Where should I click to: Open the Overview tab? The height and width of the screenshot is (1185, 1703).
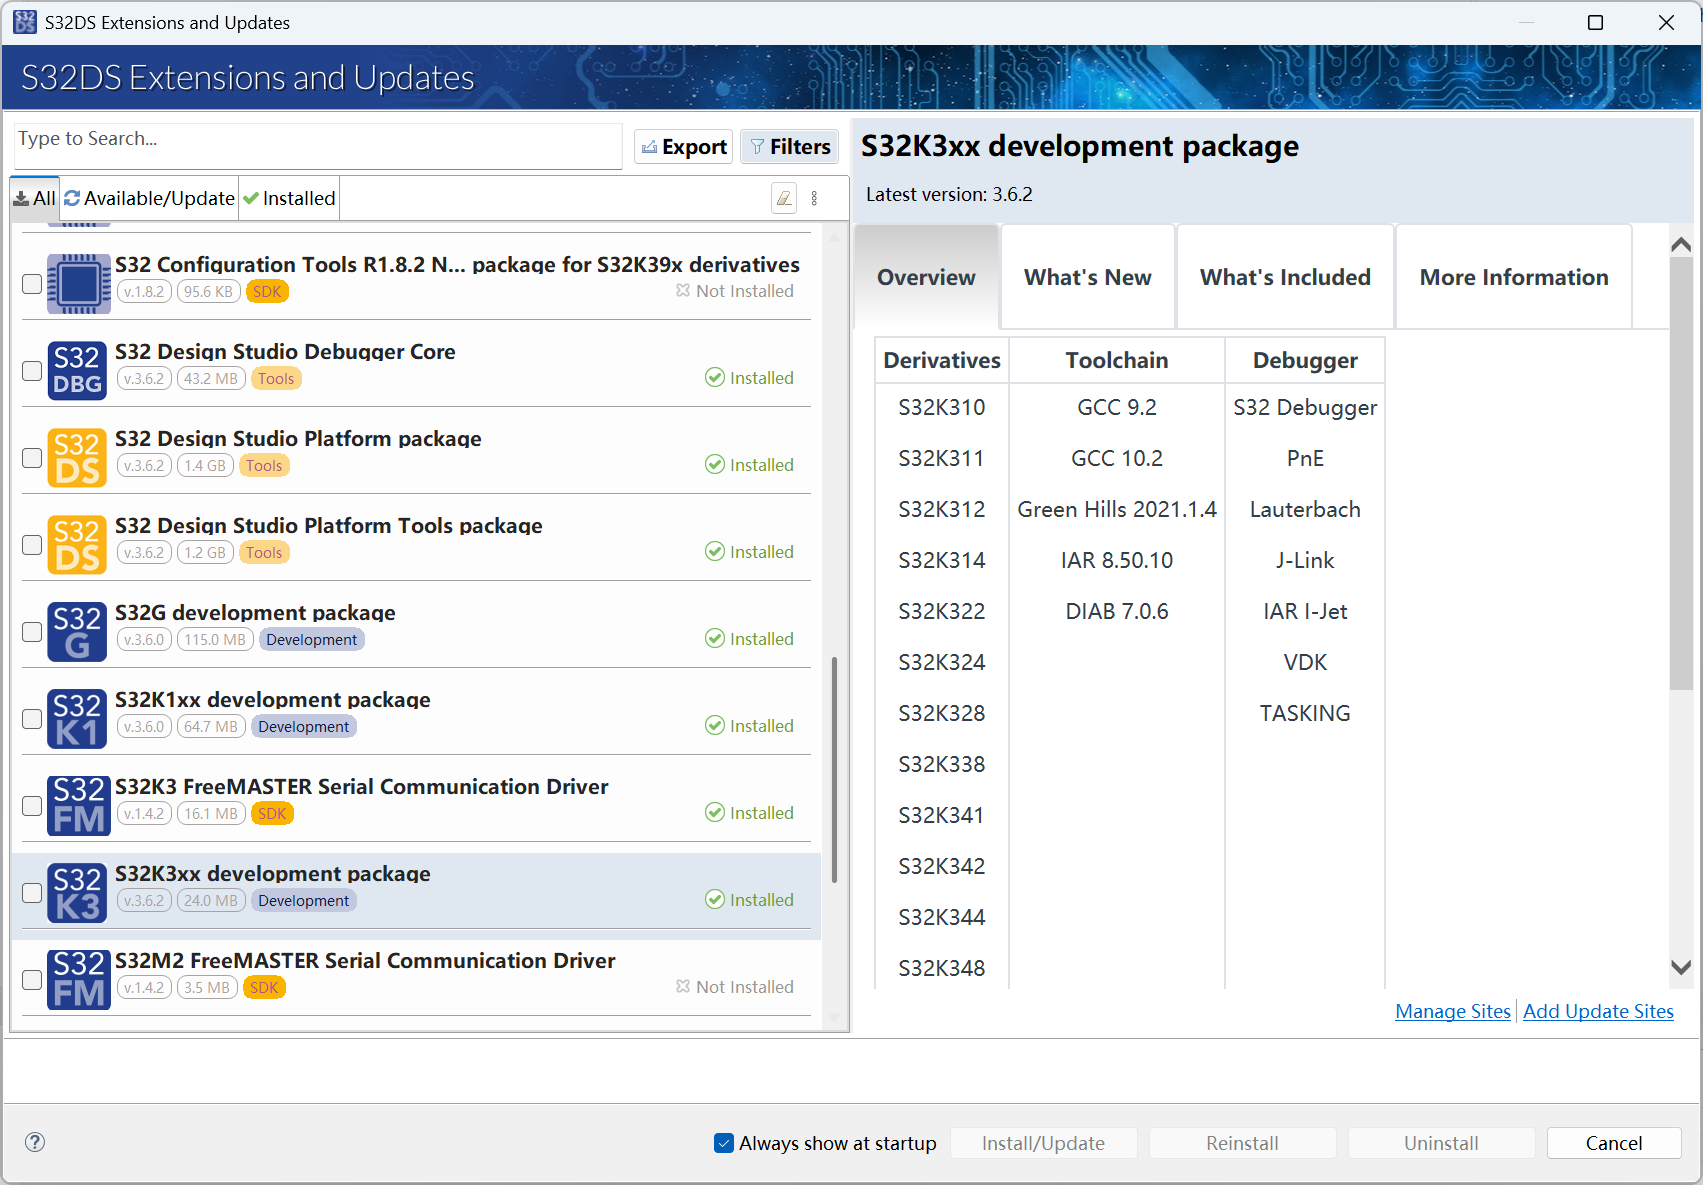(x=926, y=277)
